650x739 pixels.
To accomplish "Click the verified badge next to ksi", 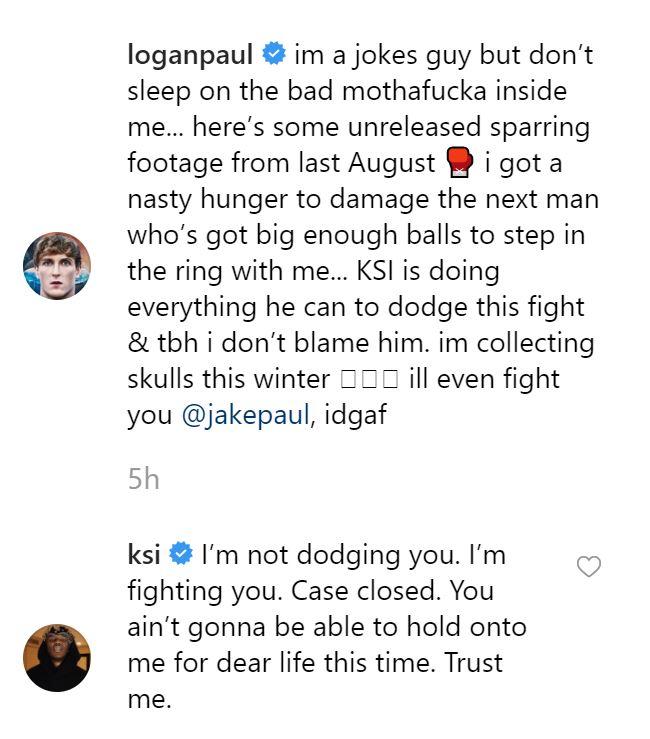I will pyautogui.click(x=181, y=554).
